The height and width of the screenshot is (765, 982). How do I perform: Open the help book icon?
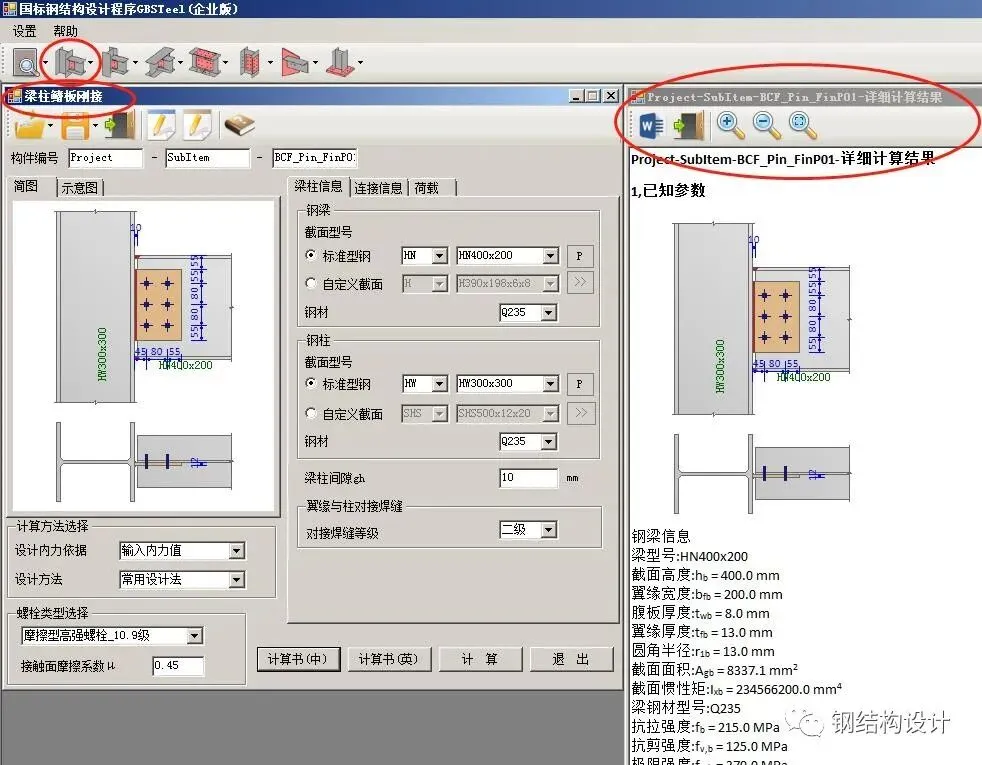[x=239, y=126]
